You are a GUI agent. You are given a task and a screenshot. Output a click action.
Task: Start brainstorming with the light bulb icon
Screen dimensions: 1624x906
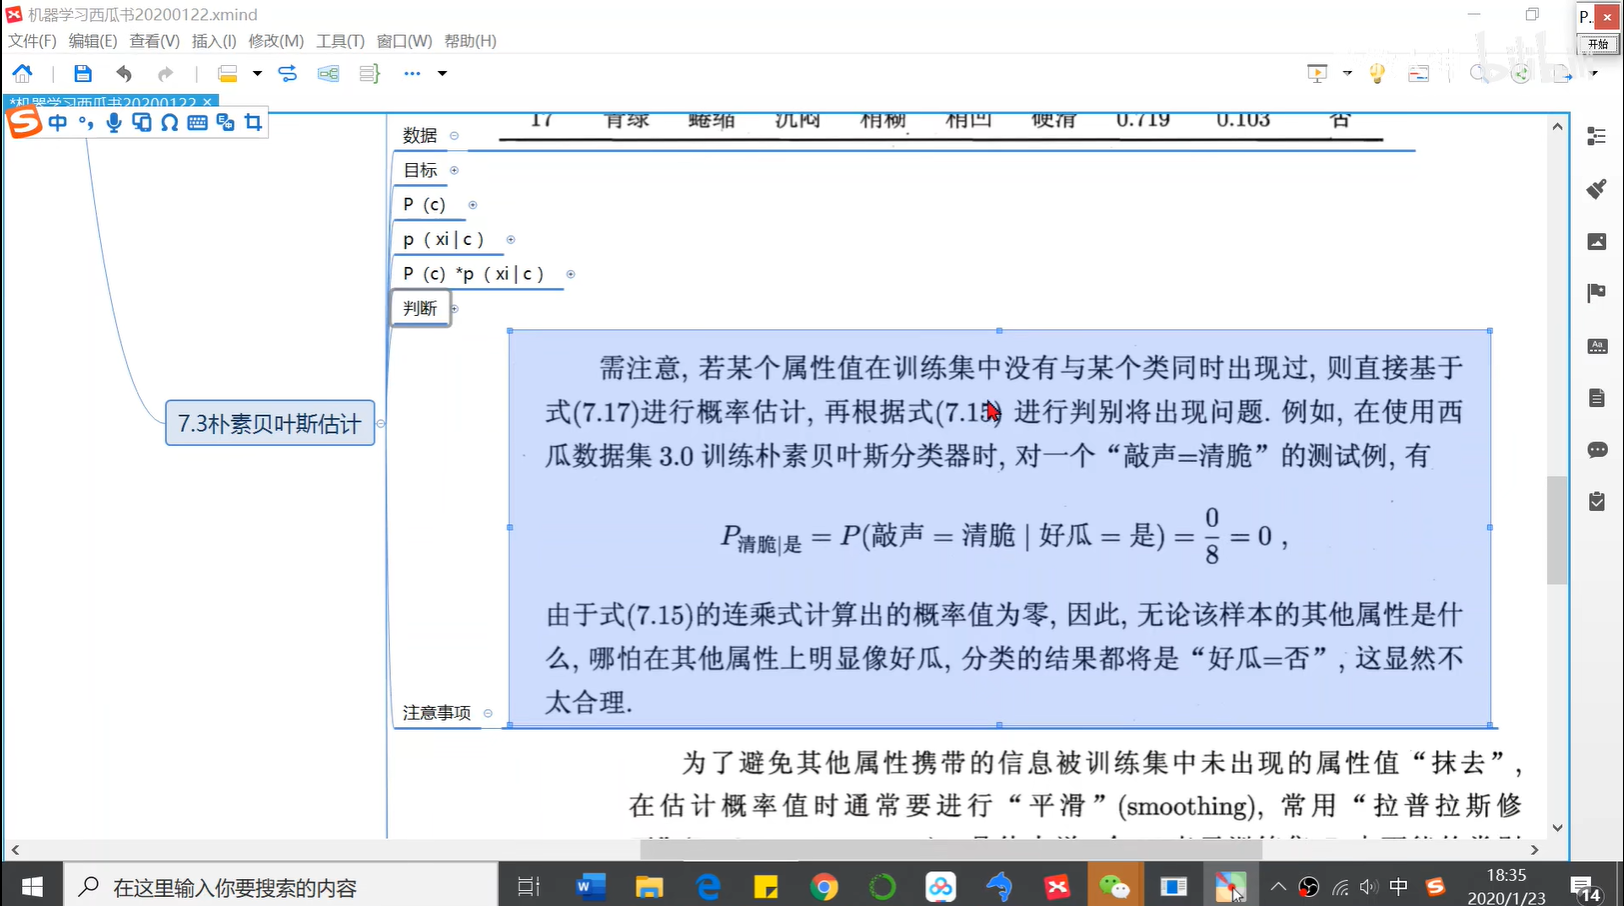tap(1377, 73)
